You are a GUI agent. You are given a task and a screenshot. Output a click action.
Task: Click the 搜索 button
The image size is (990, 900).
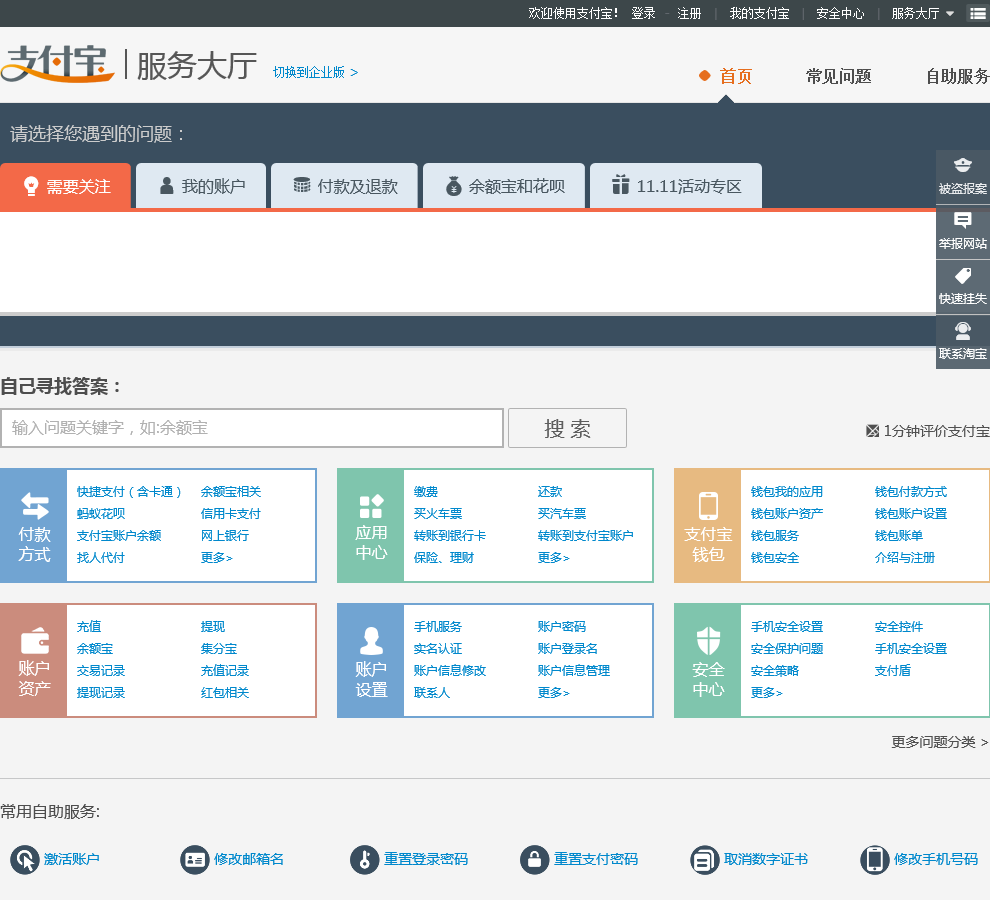pos(568,428)
